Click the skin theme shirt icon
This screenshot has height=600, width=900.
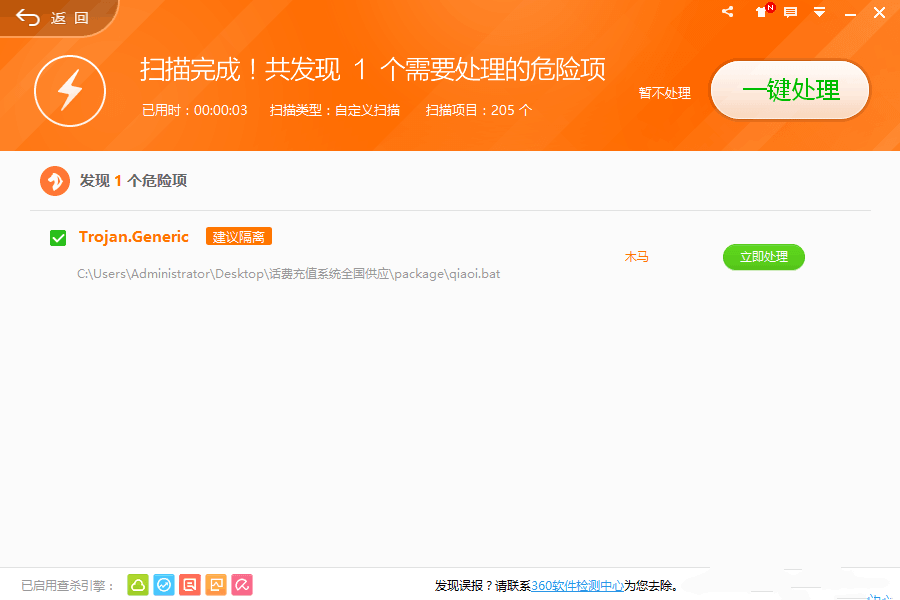[758, 14]
